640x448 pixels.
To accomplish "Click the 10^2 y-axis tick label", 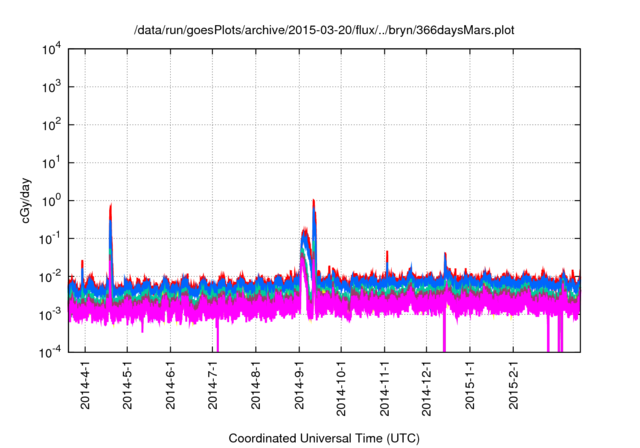I will pos(53,125).
